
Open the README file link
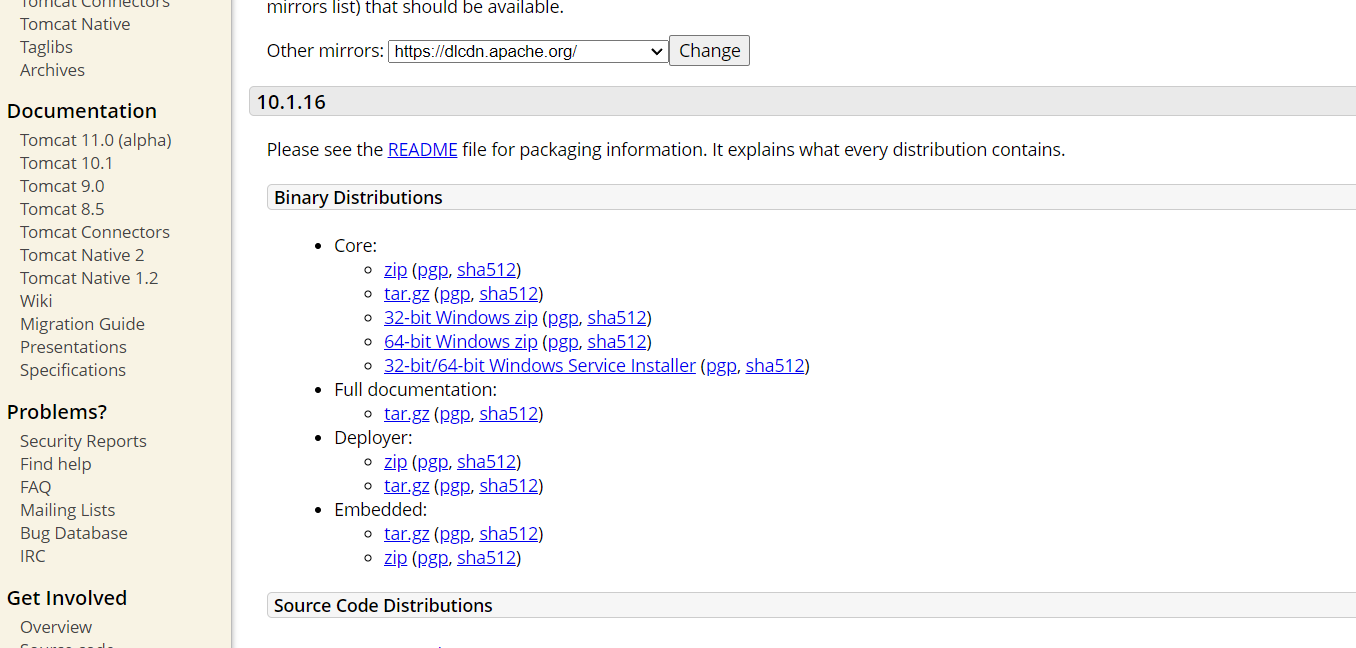tap(422, 150)
